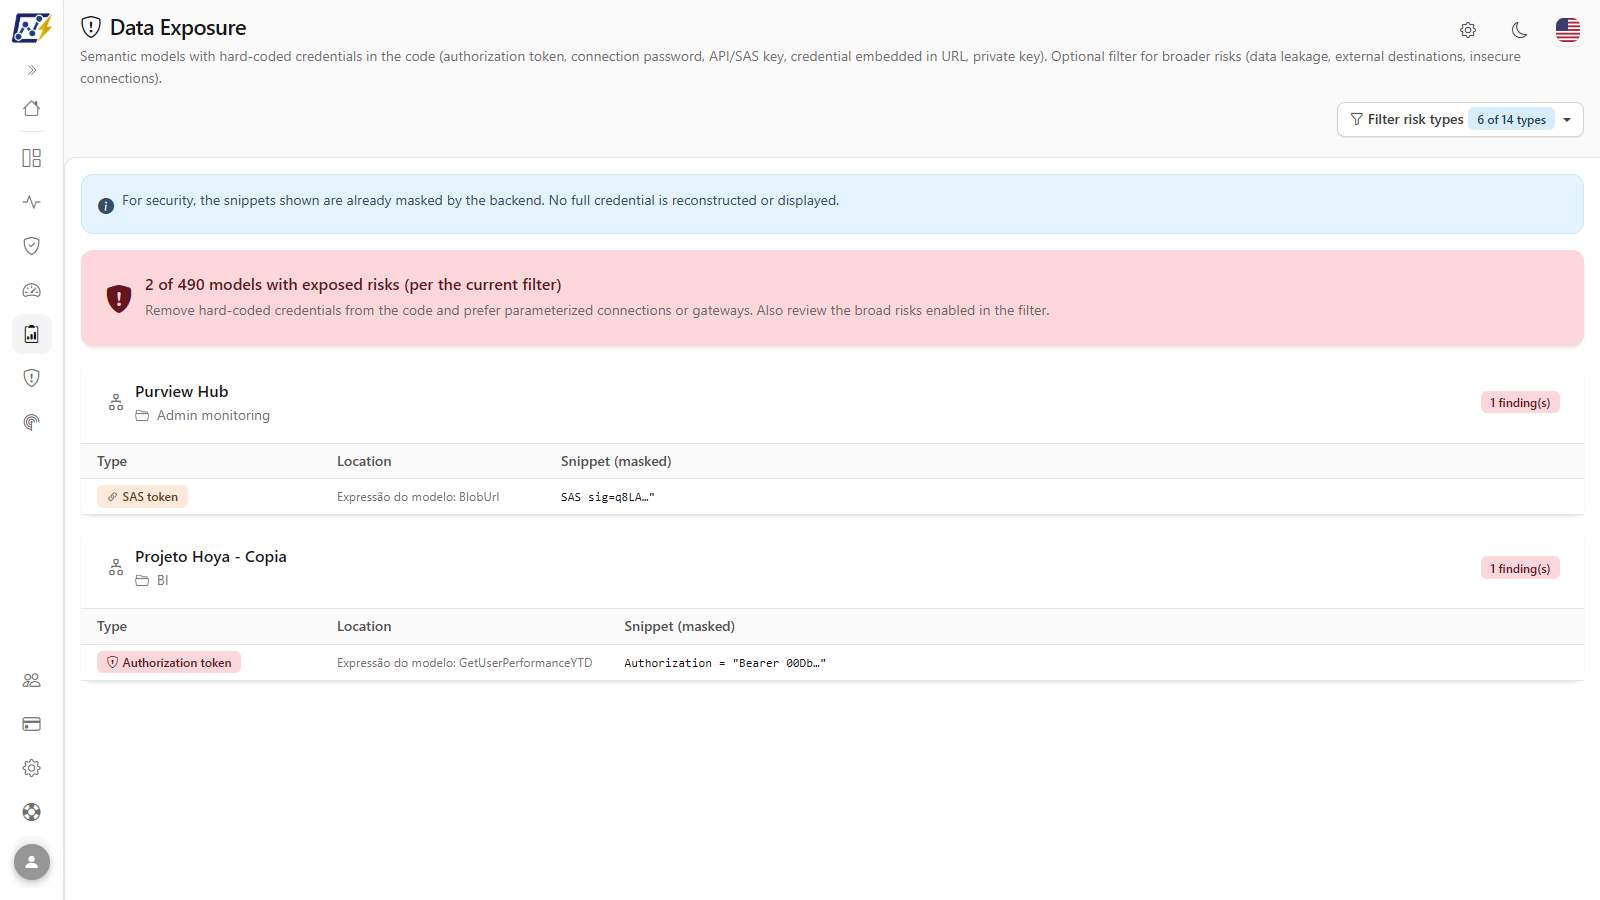Click the Purview Hub 1 finding(s) badge

(1520, 403)
